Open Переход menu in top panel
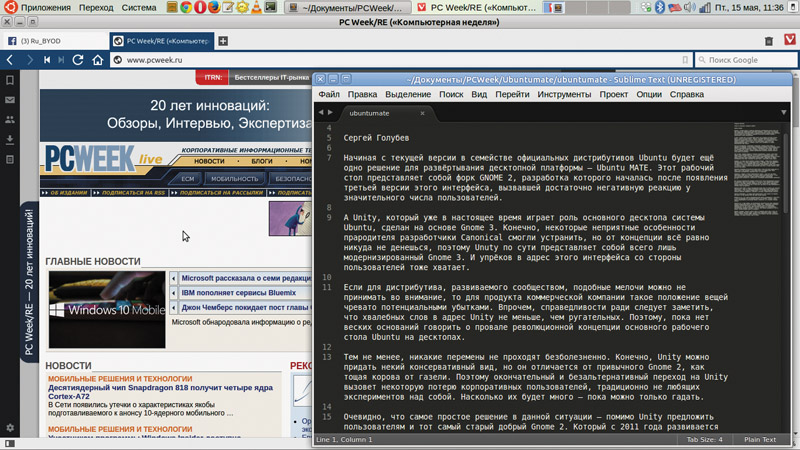Viewport: 800px width, 450px height. pyautogui.click(x=96, y=7)
